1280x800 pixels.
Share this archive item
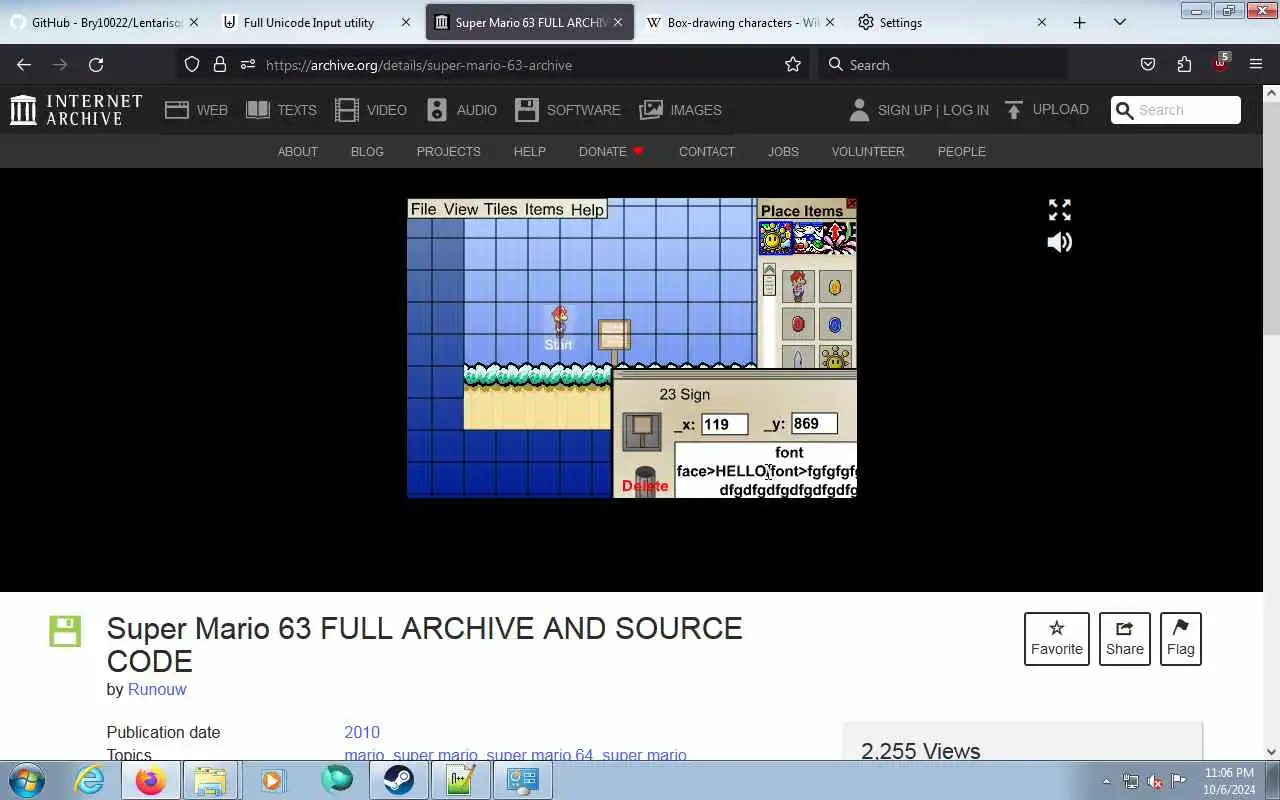point(1124,638)
